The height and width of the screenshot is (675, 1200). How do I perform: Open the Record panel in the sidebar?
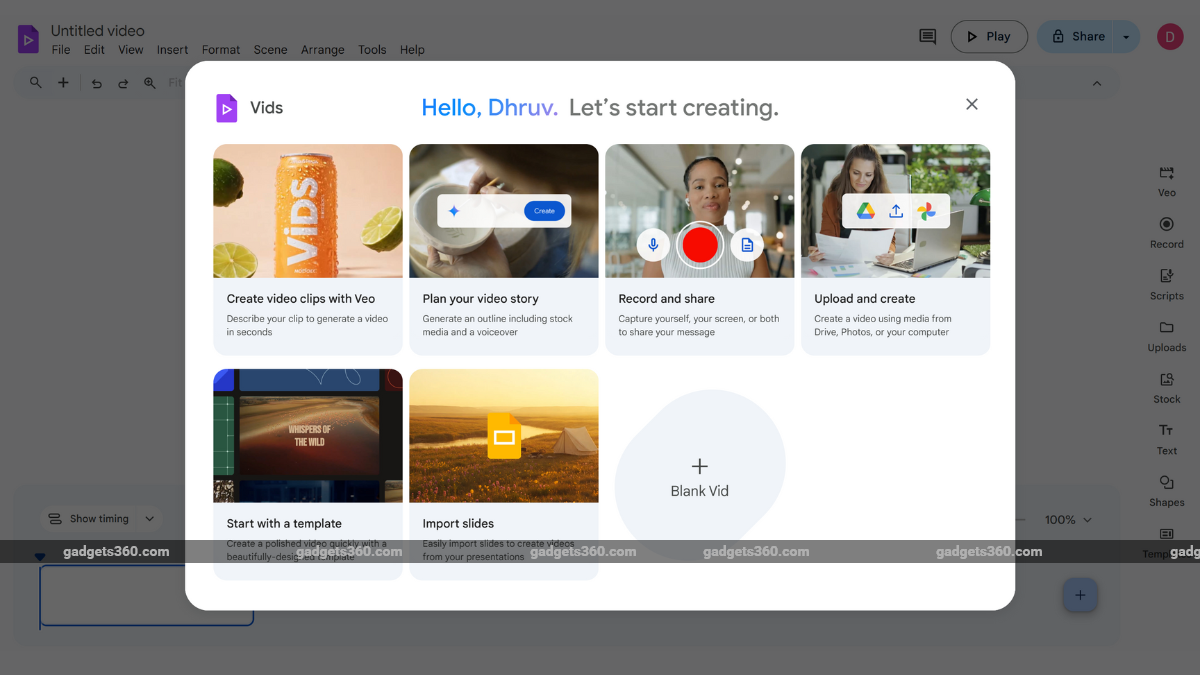pos(1166,233)
